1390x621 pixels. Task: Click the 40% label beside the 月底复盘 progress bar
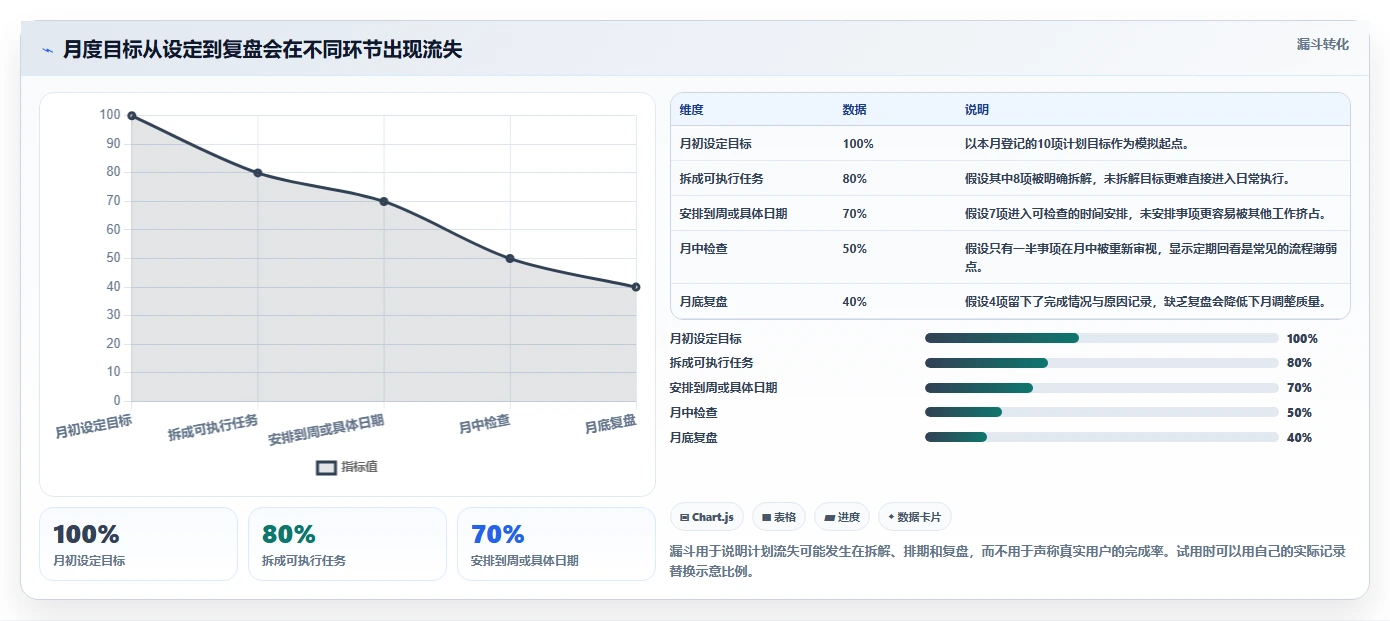(x=1299, y=438)
